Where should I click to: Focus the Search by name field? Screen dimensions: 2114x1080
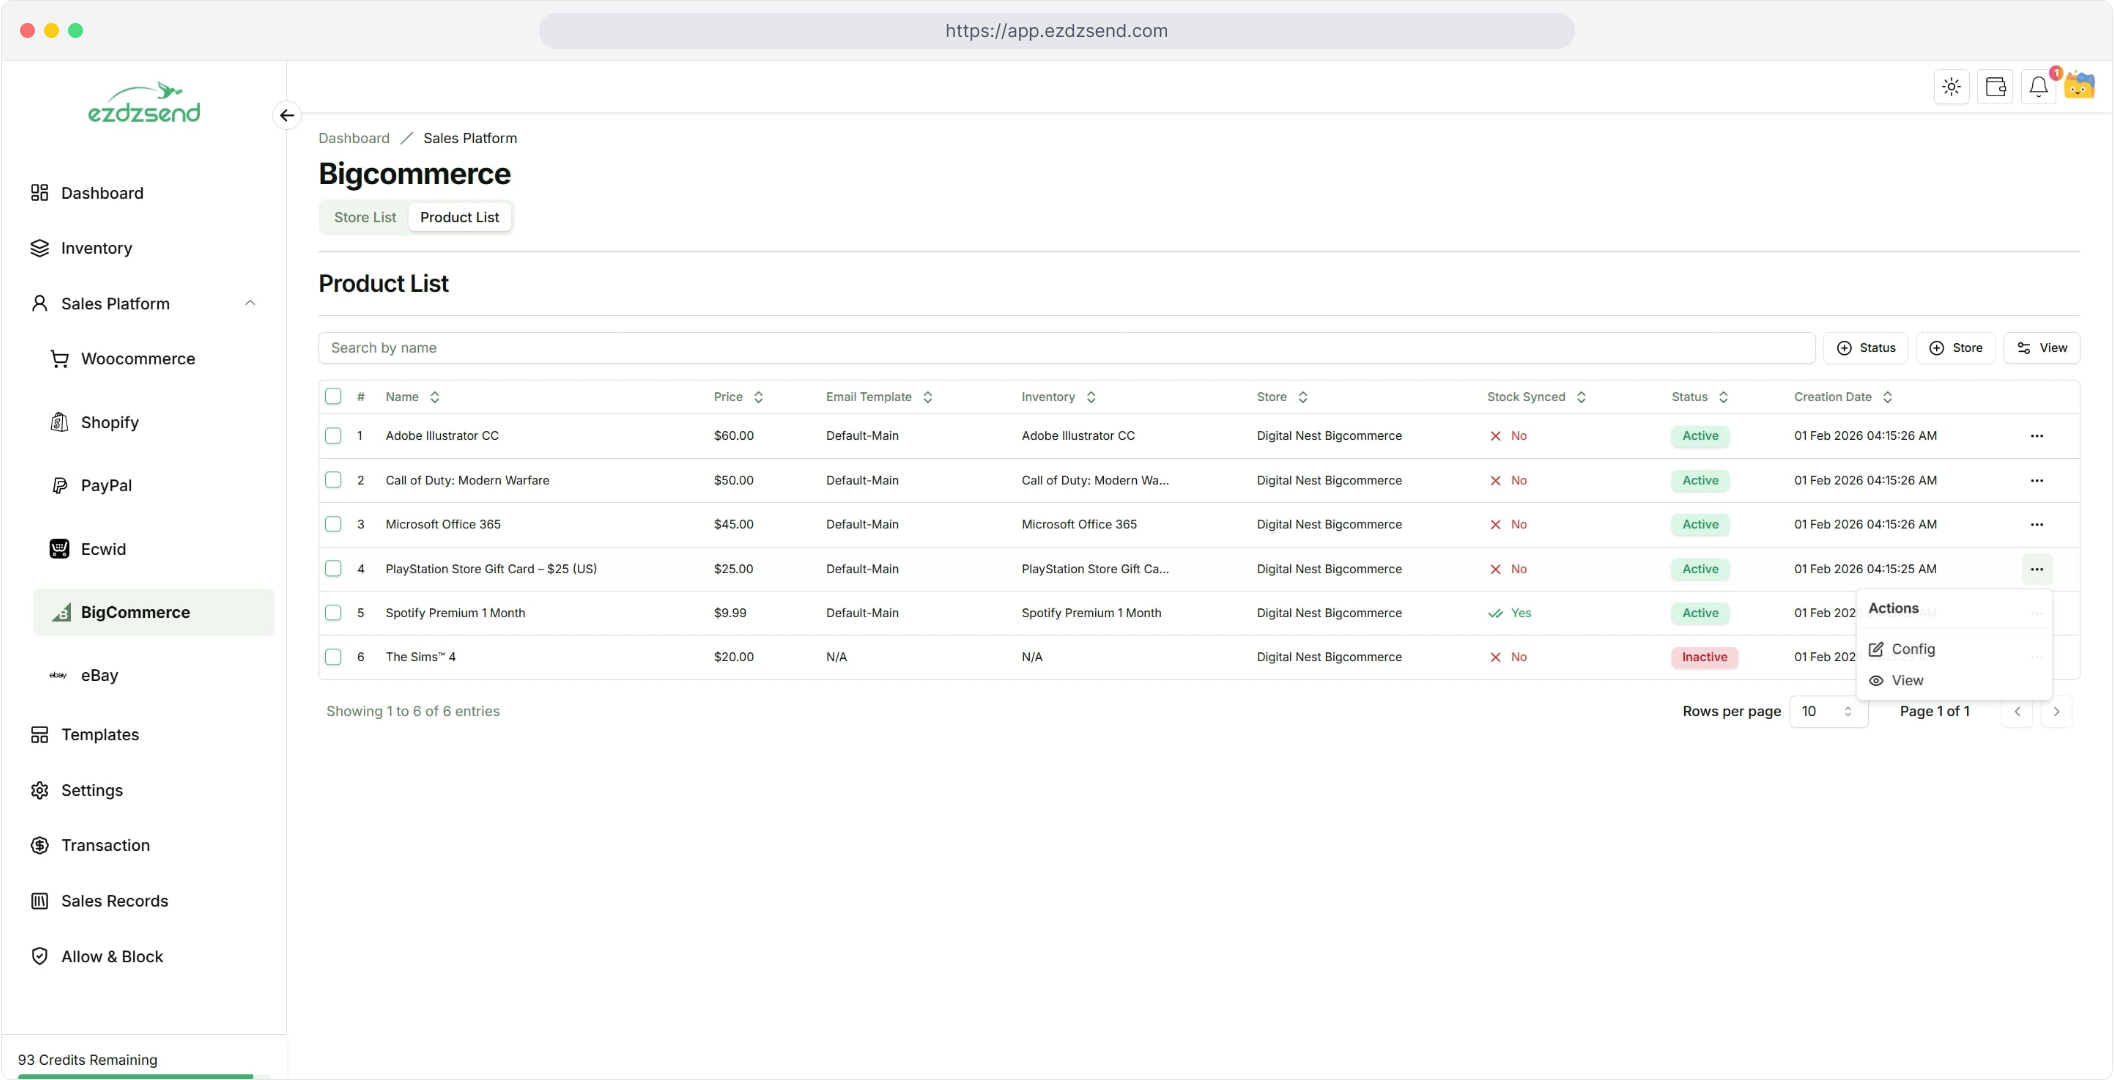pos(1065,348)
